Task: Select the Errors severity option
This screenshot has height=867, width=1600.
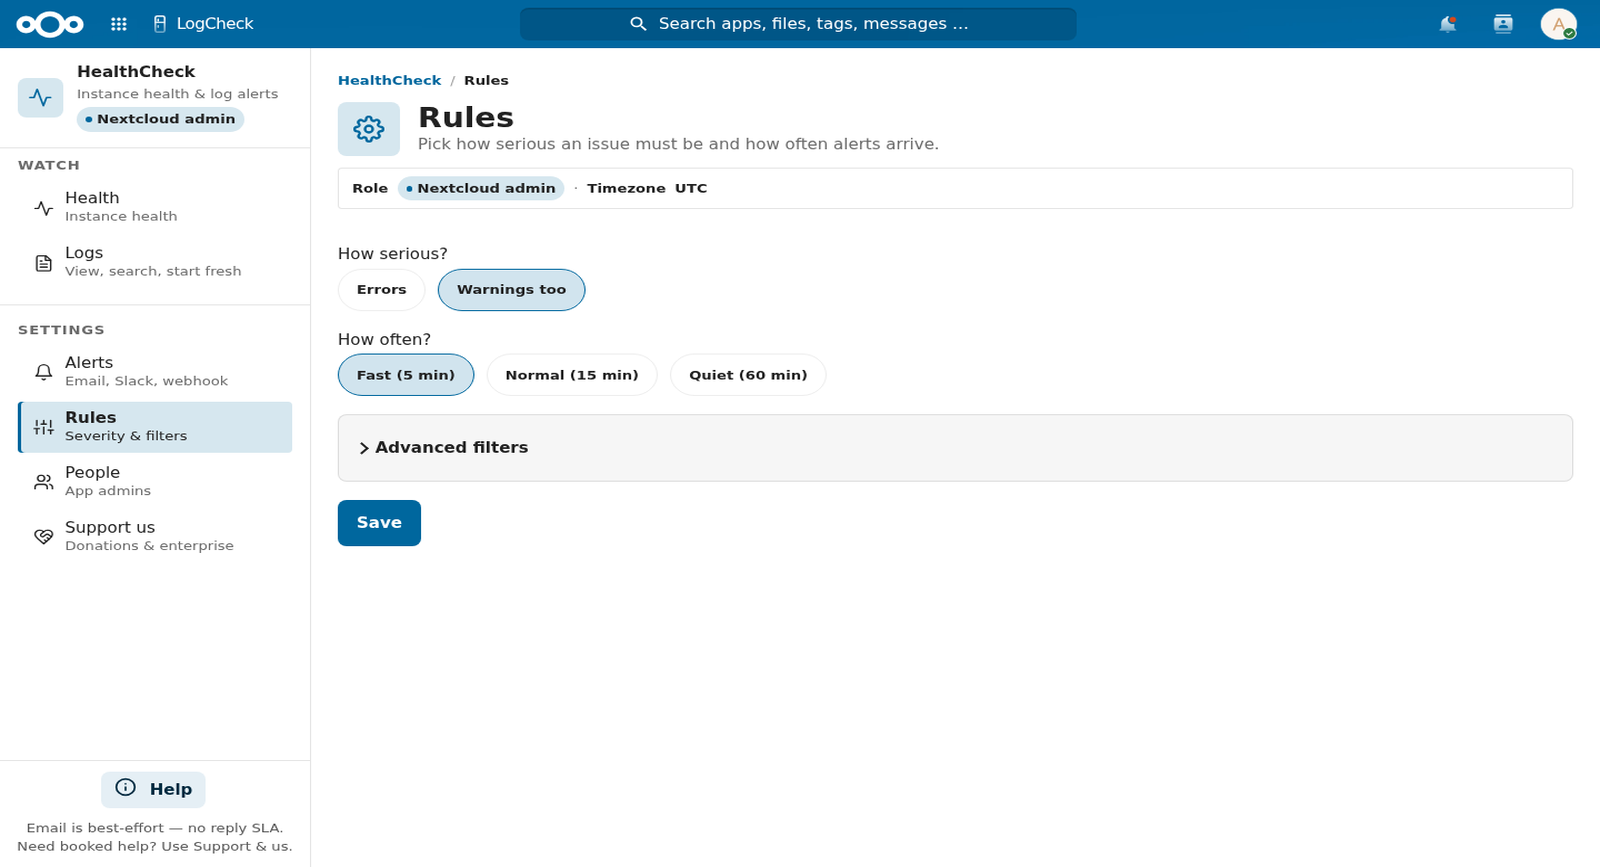Action: 382,290
